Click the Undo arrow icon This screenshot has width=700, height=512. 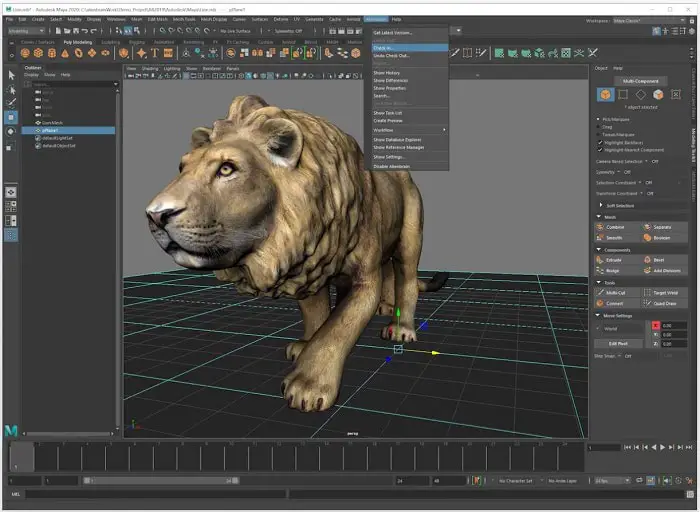[84, 31]
